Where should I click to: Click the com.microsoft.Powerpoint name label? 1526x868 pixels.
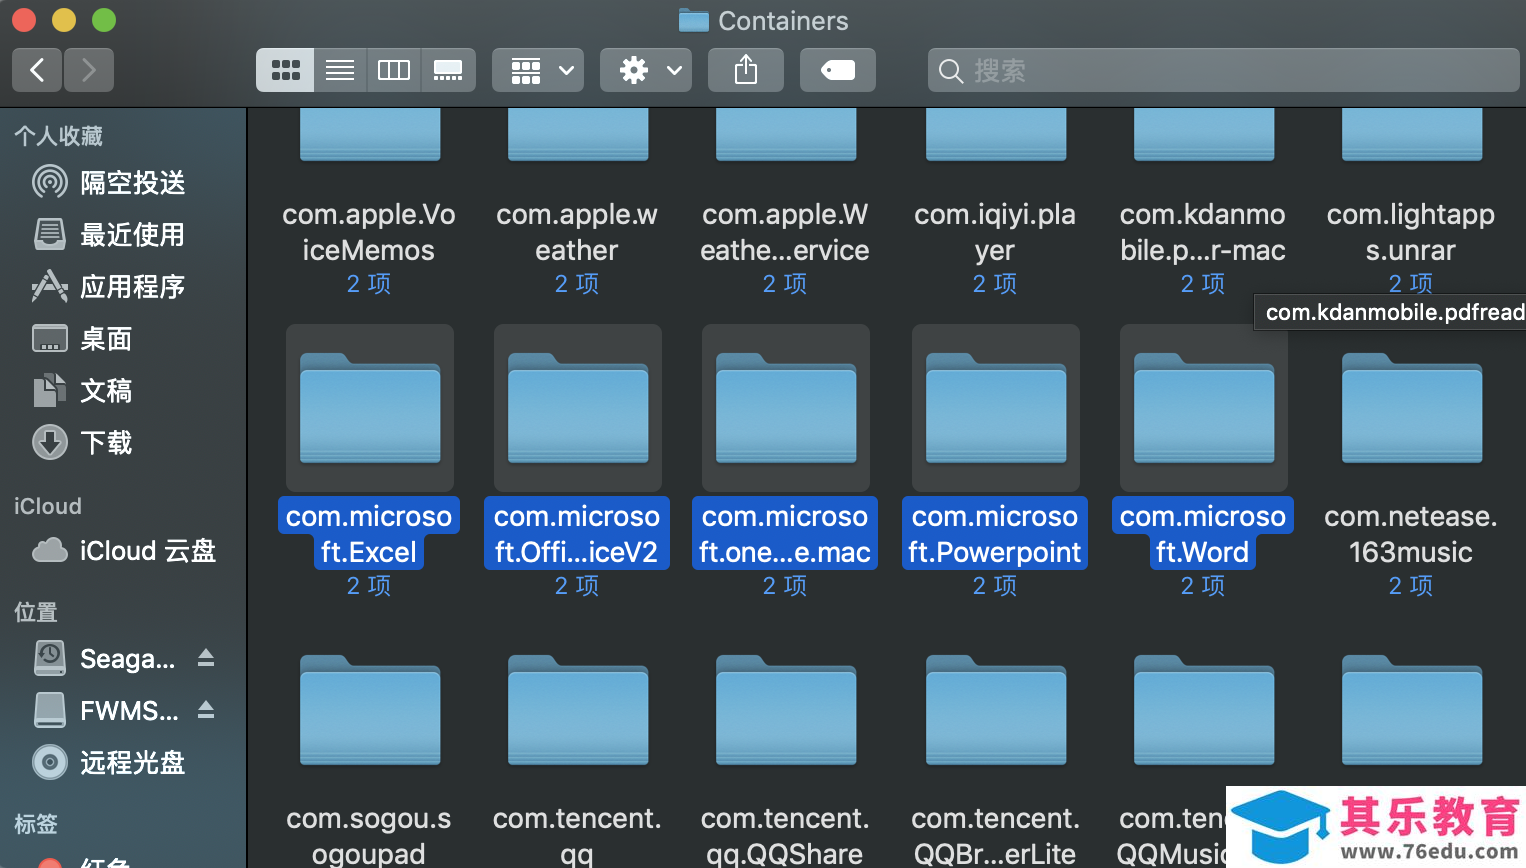(x=995, y=534)
